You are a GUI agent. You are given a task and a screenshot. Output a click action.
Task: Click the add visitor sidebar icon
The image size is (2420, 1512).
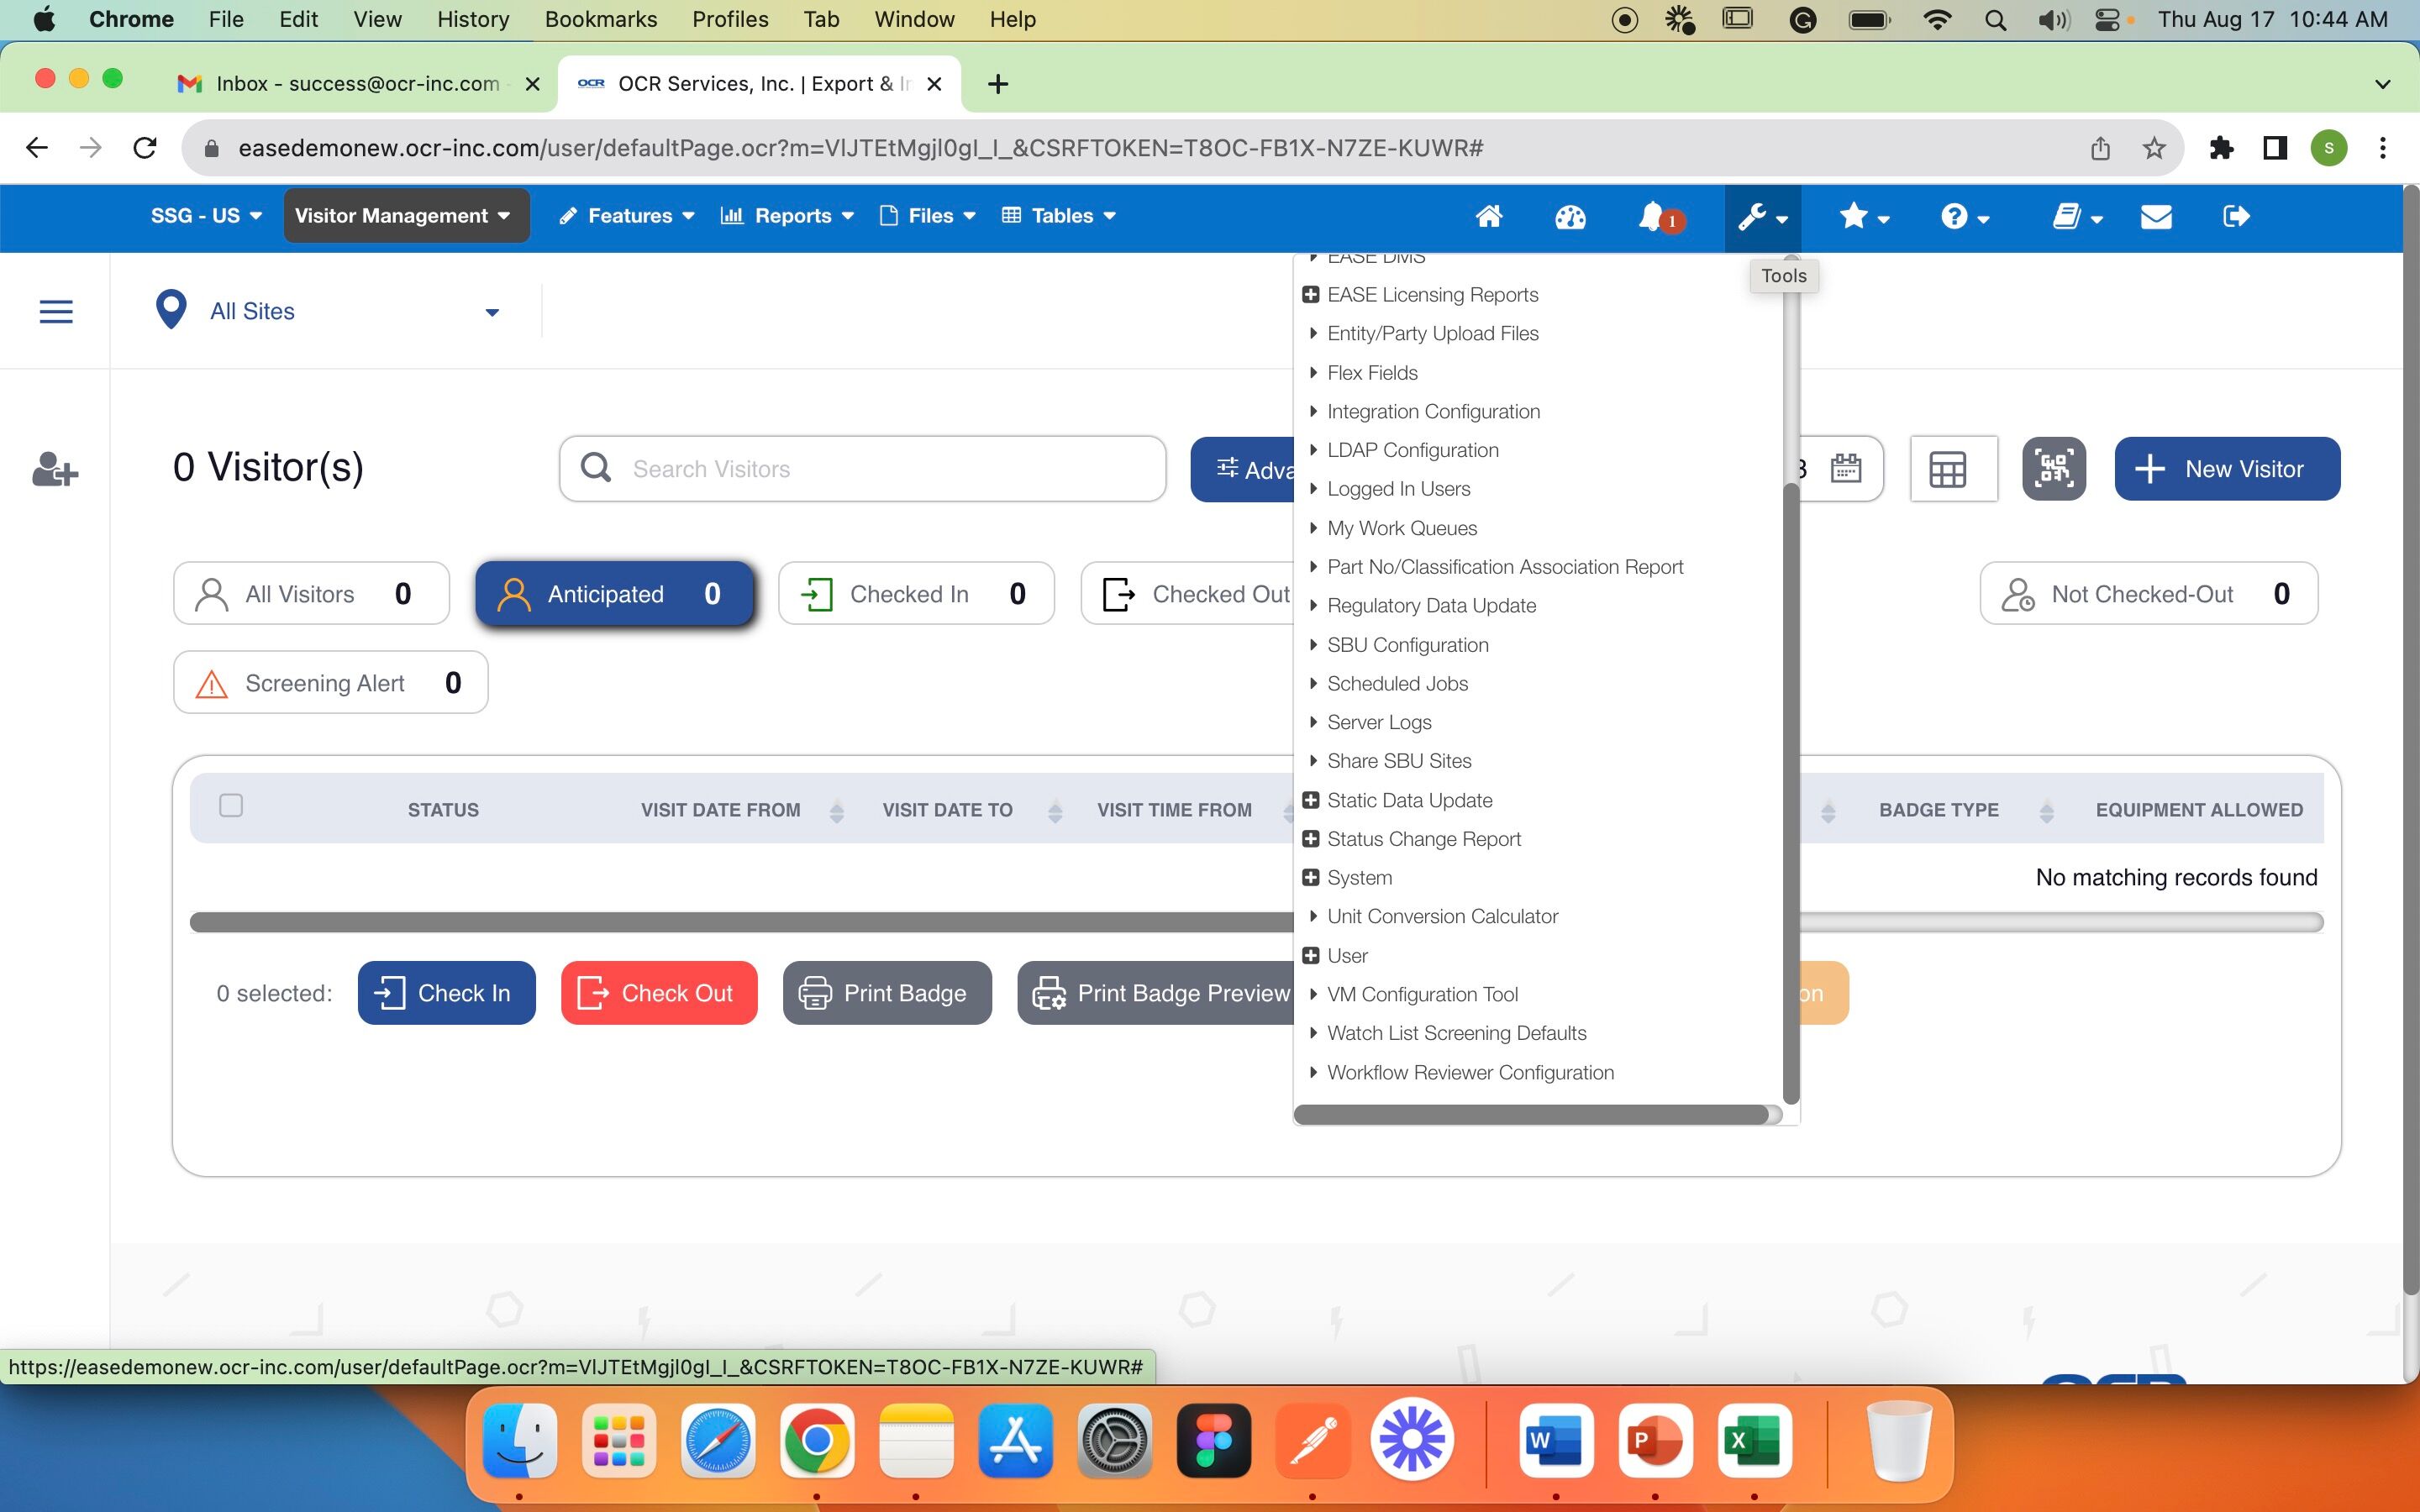point(55,469)
